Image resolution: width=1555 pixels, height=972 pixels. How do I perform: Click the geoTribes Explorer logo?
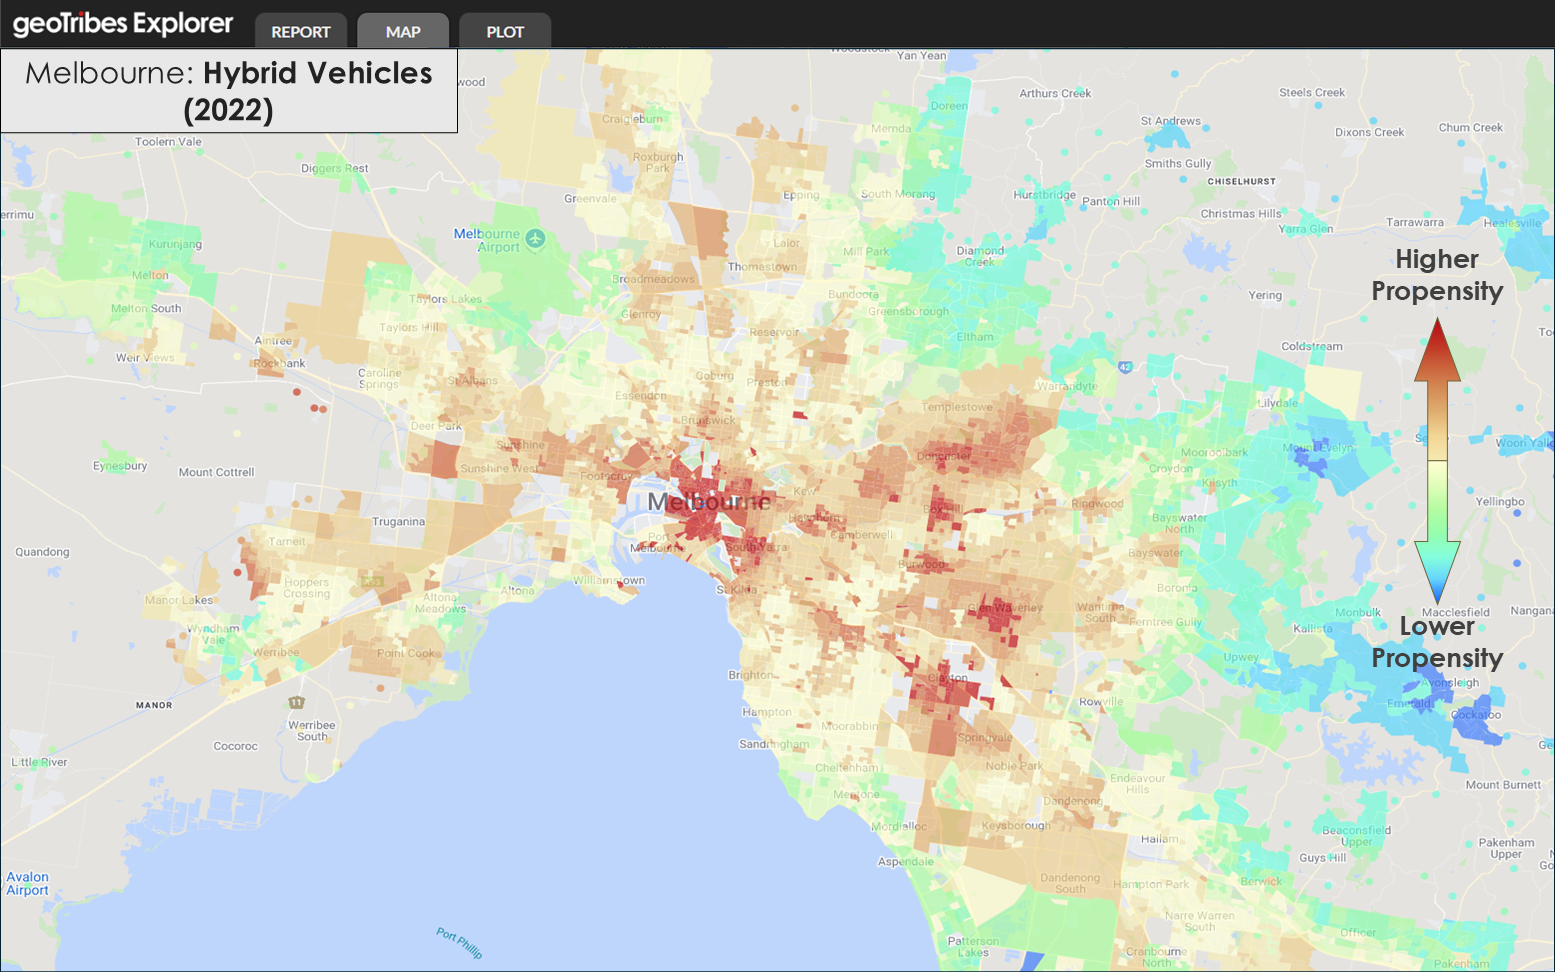[123, 24]
